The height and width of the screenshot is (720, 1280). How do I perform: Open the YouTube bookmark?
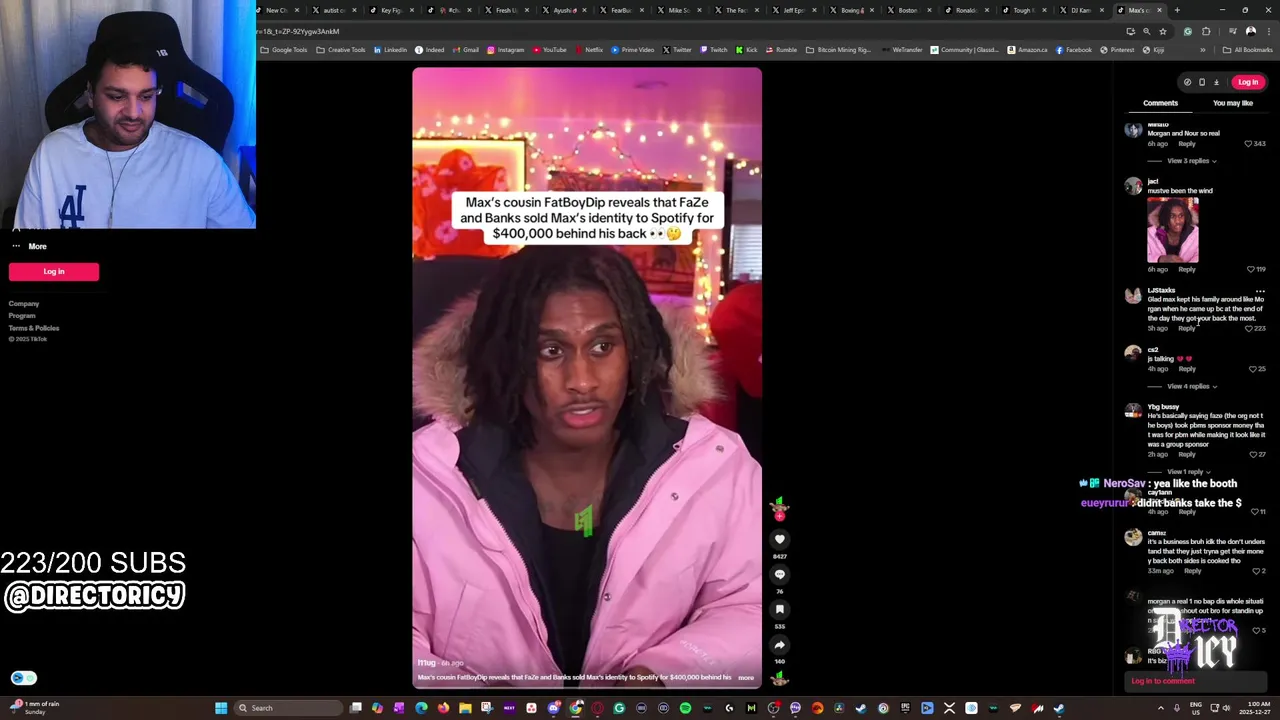(x=549, y=50)
